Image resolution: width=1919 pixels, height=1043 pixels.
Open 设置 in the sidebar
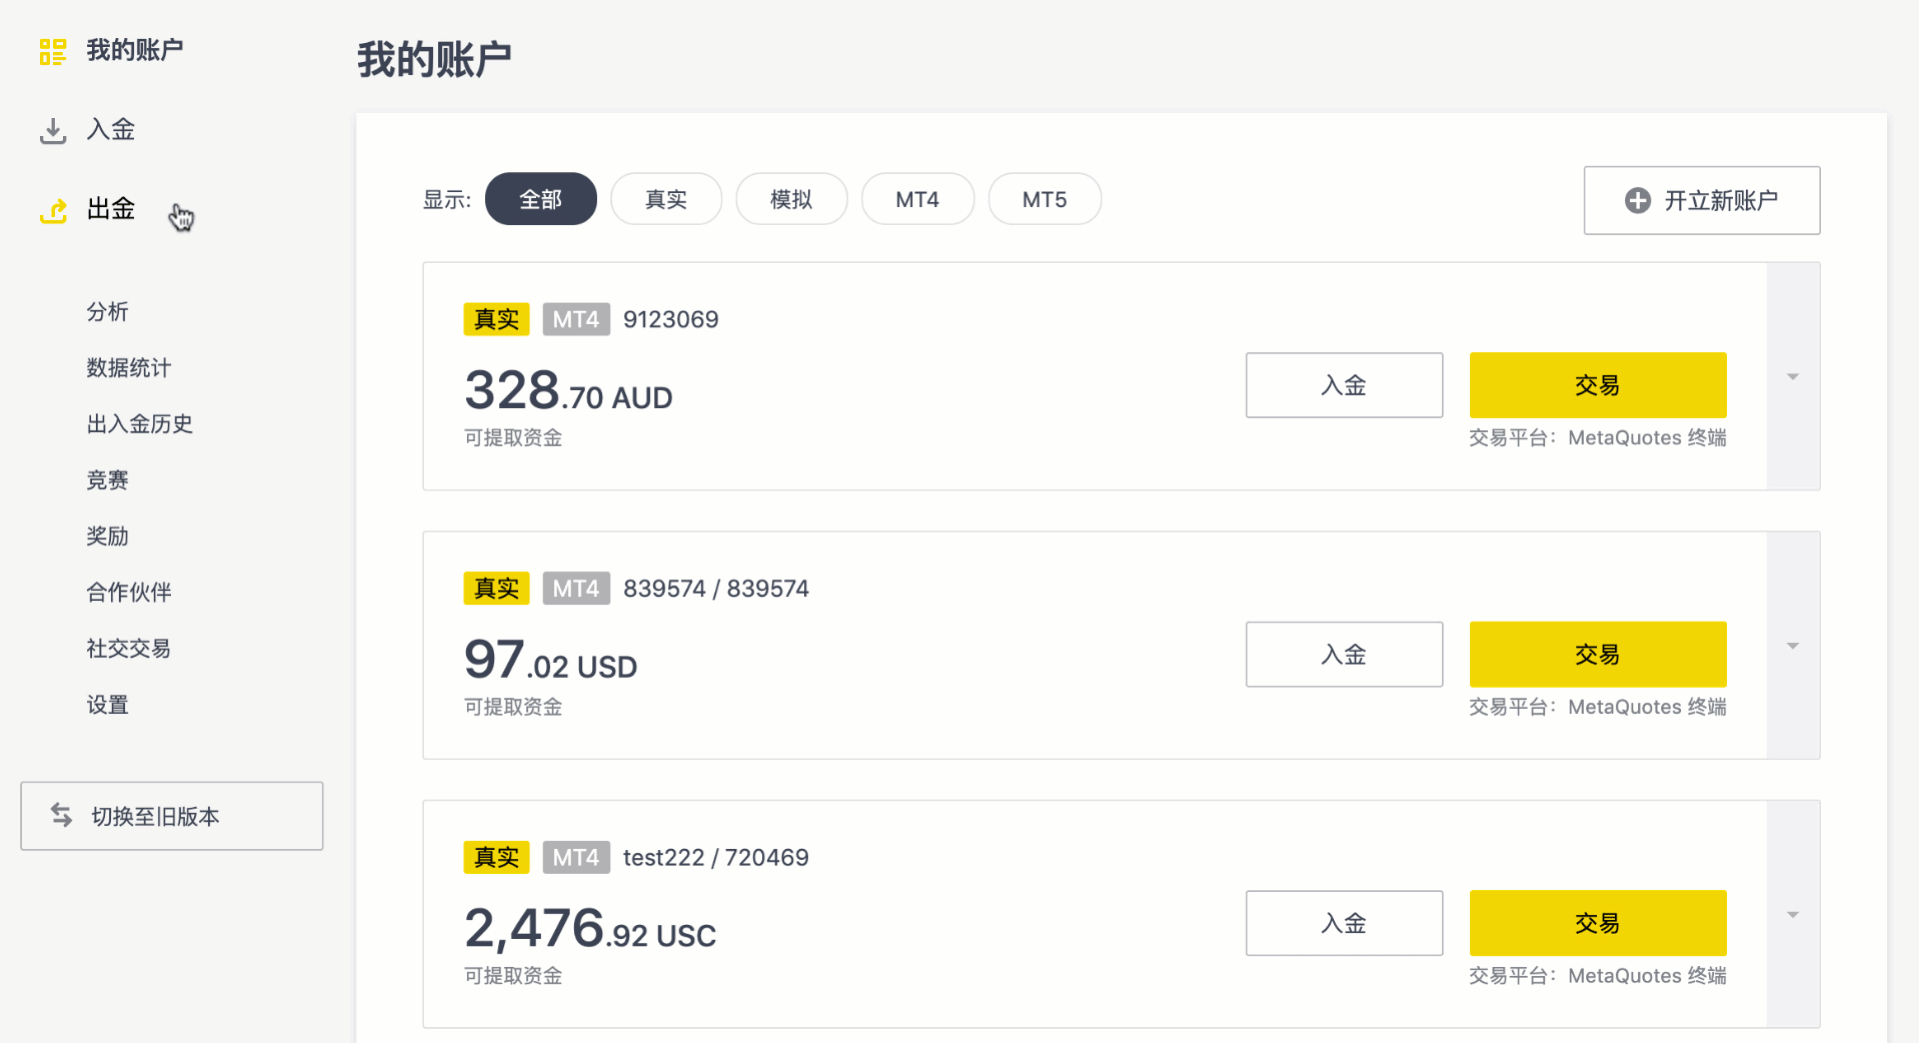coord(107,705)
